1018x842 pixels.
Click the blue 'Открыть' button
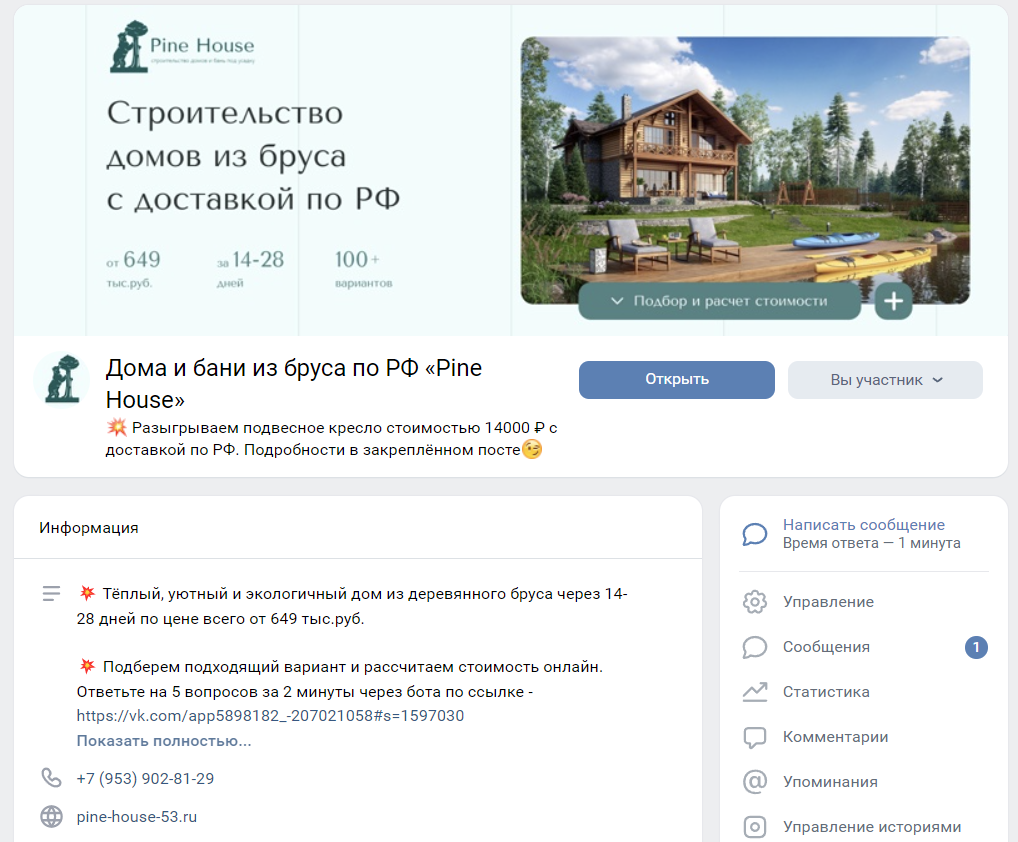[677, 380]
